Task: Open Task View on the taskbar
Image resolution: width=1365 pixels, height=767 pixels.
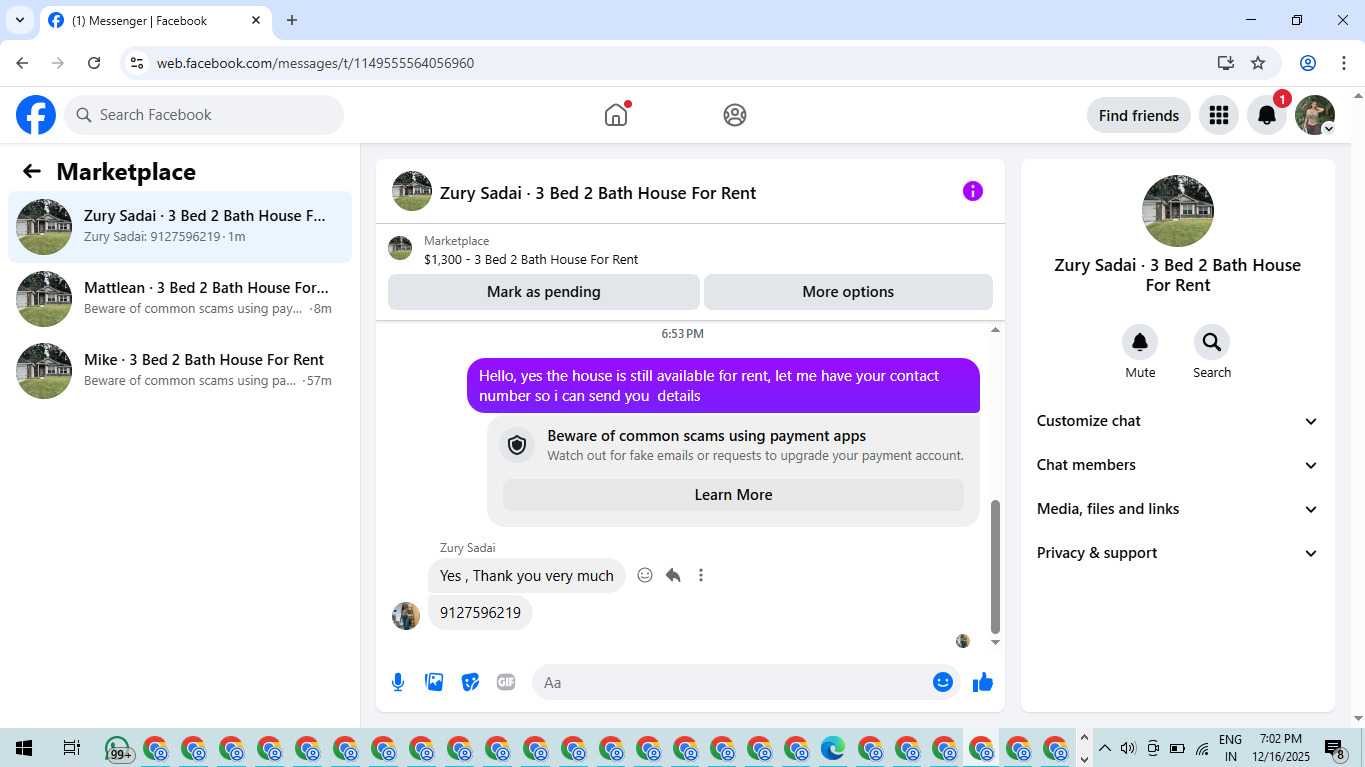Action: click(71, 748)
